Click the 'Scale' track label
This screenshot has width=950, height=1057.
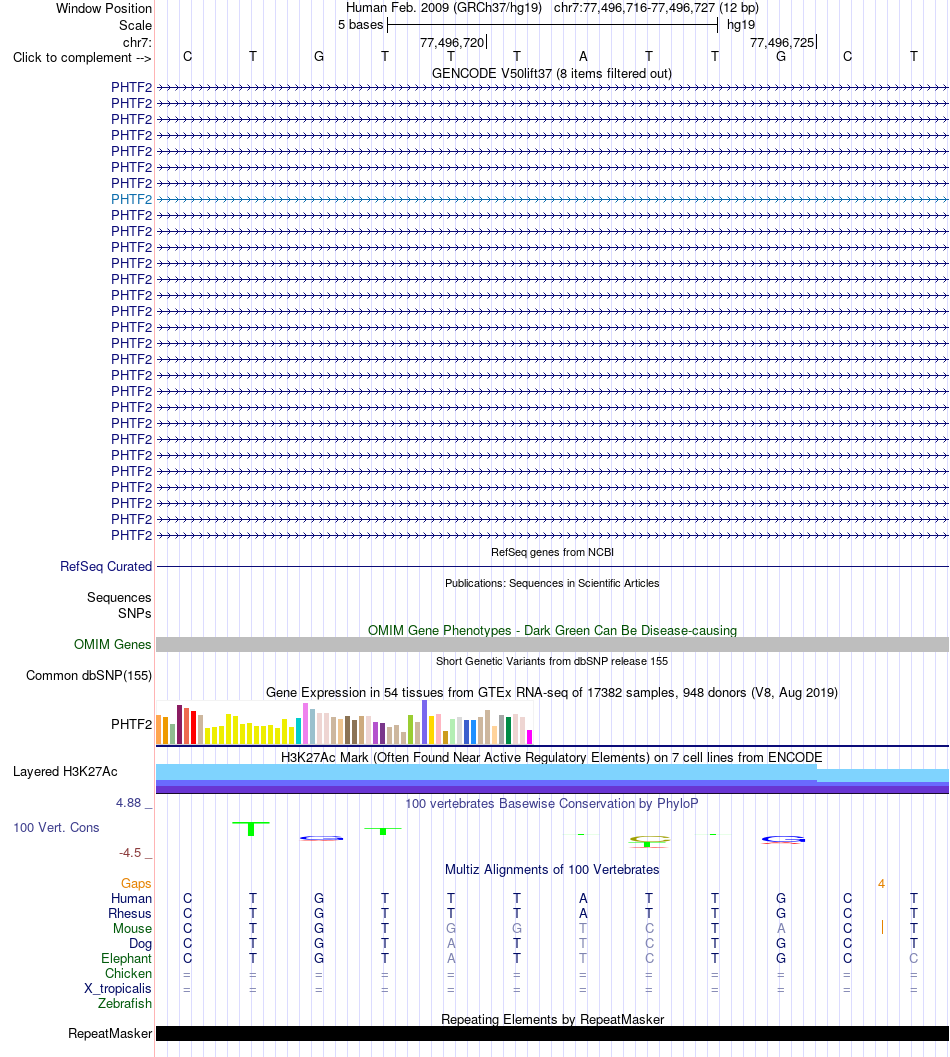(x=136, y=26)
